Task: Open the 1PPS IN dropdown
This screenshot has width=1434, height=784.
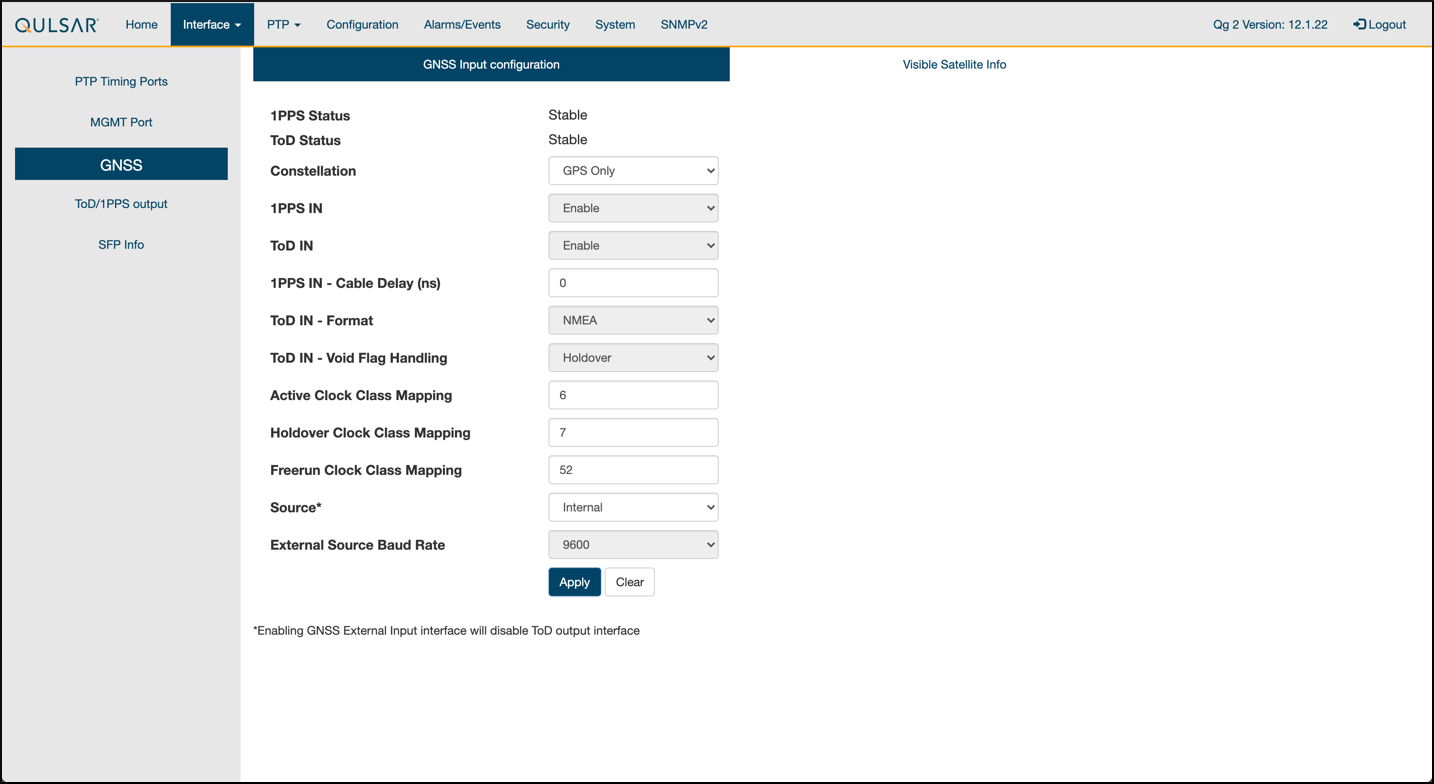Action: point(633,209)
